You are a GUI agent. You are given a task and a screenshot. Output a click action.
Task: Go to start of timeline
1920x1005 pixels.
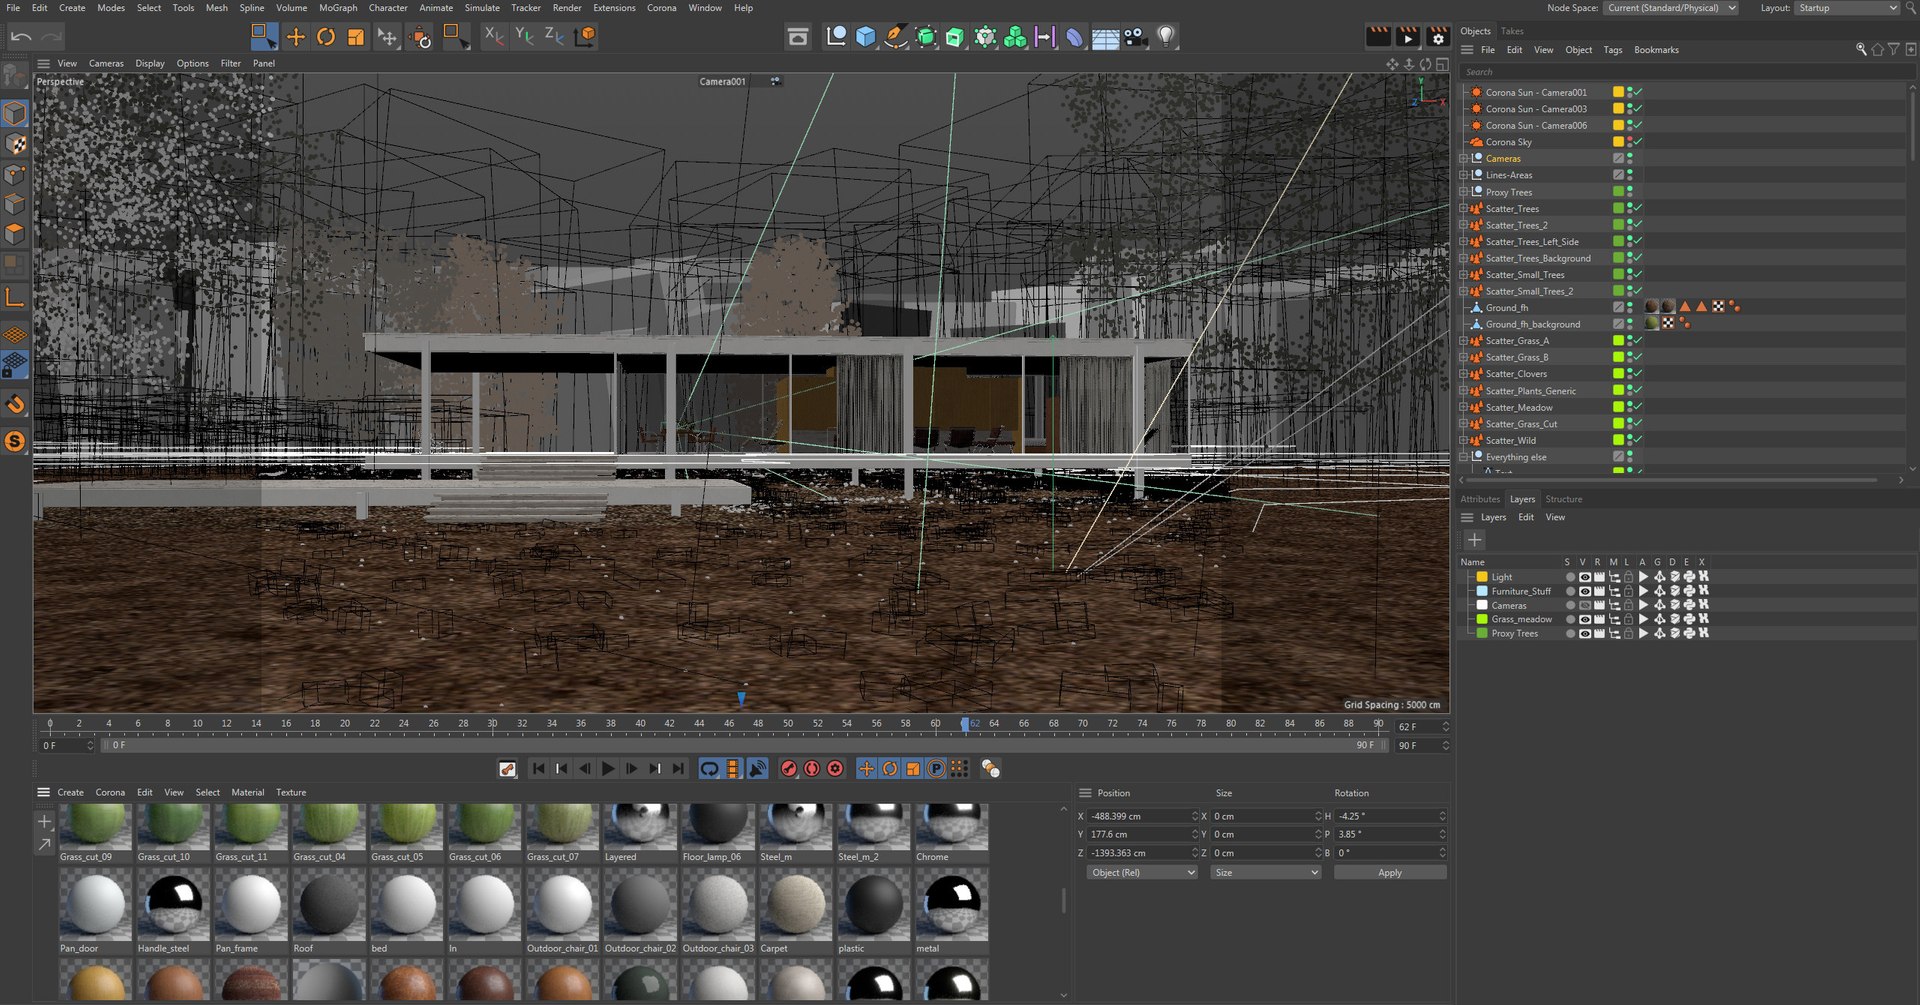tap(539, 768)
